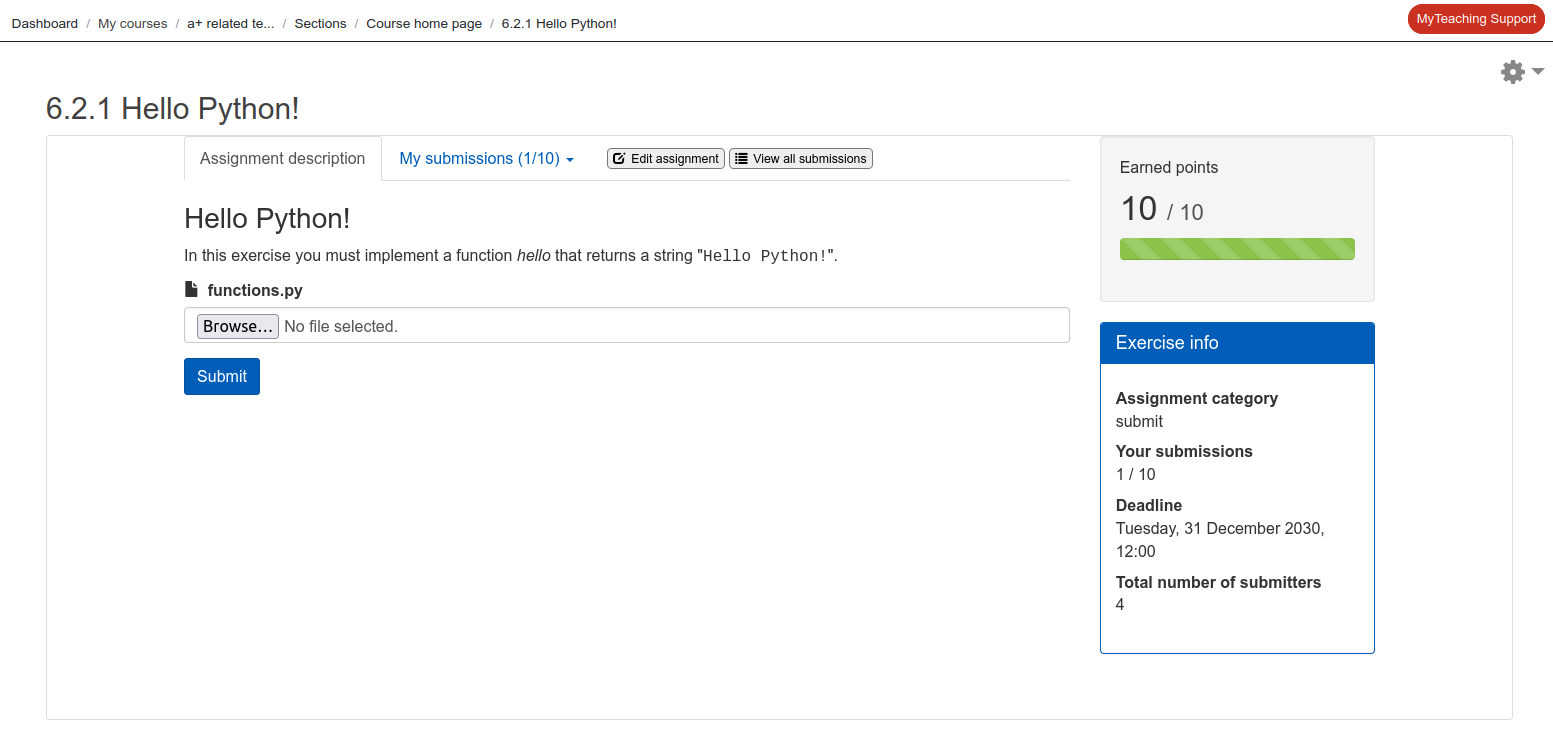Click the Assignment category label
This screenshot has width=1553, height=739.
1197,398
